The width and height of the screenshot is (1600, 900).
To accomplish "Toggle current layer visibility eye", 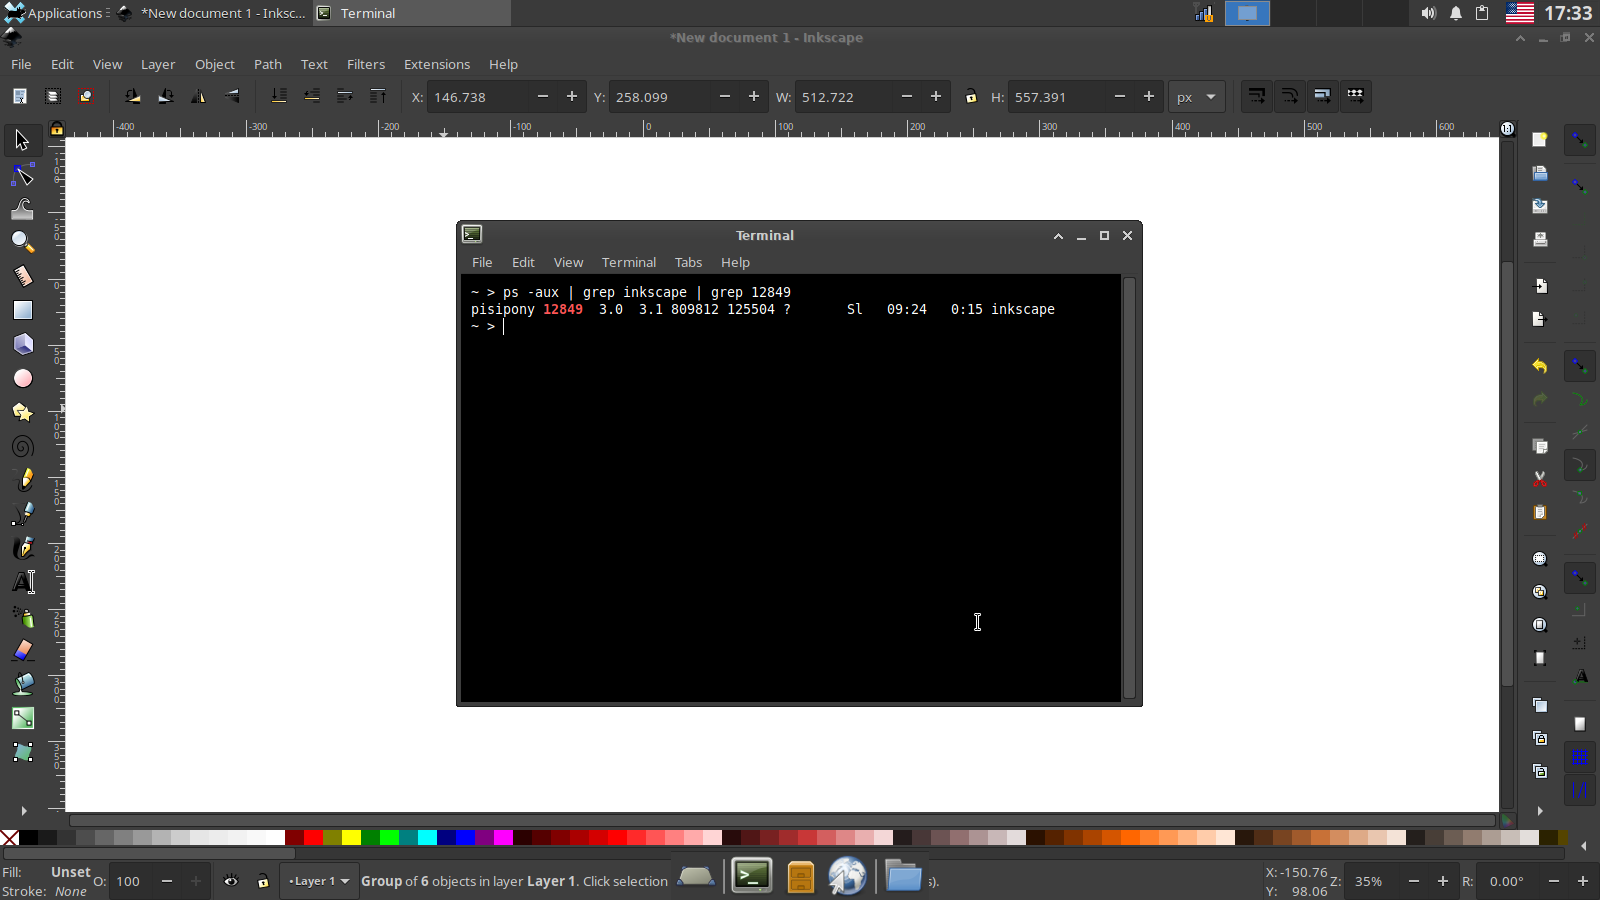I will (x=231, y=881).
